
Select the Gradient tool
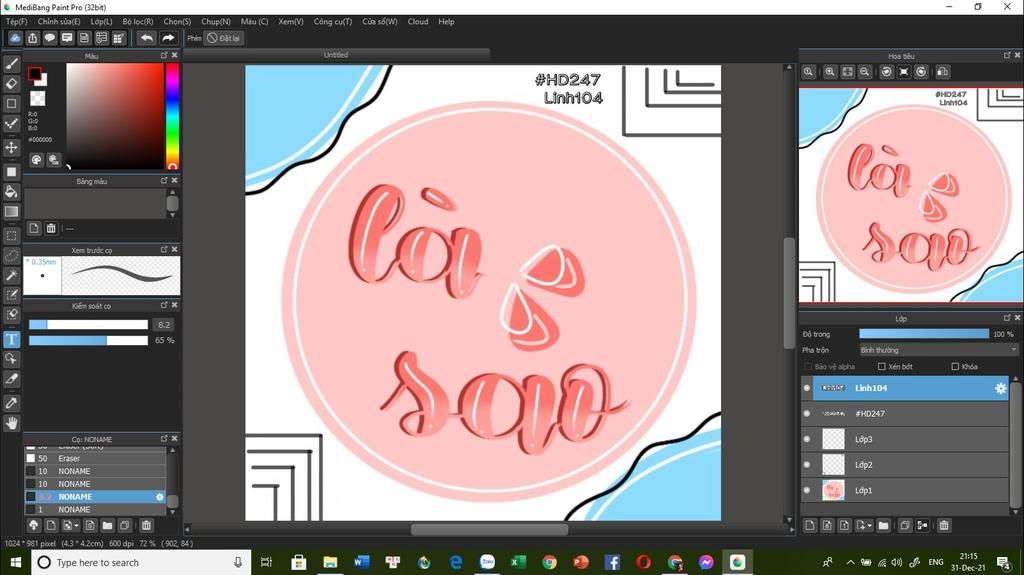(x=11, y=211)
